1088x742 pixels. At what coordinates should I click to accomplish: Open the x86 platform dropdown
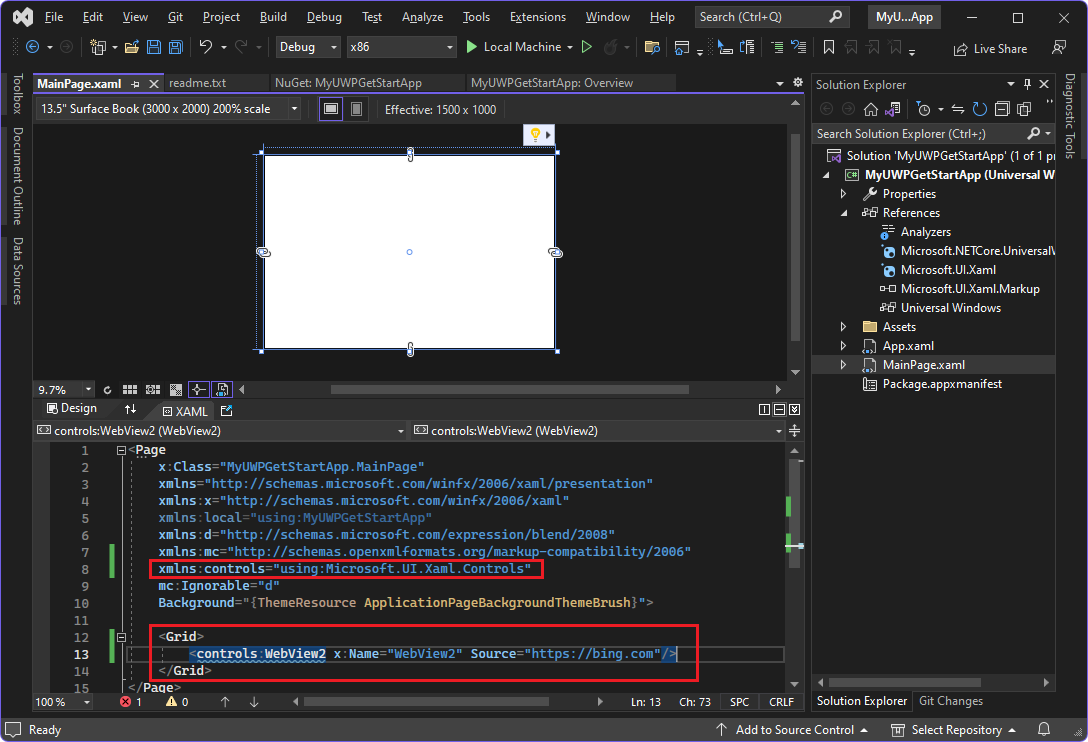(401, 46)
